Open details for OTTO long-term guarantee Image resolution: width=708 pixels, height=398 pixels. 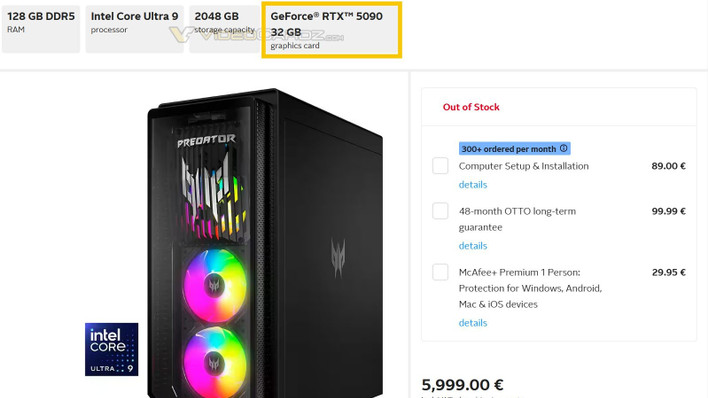tap(473, 246)
